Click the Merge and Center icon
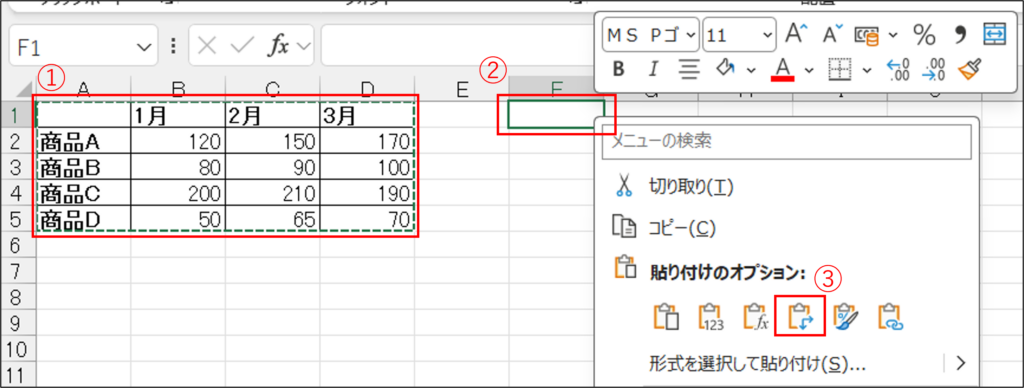Screen dimensions: 1024x388 (x=995, y=33)
